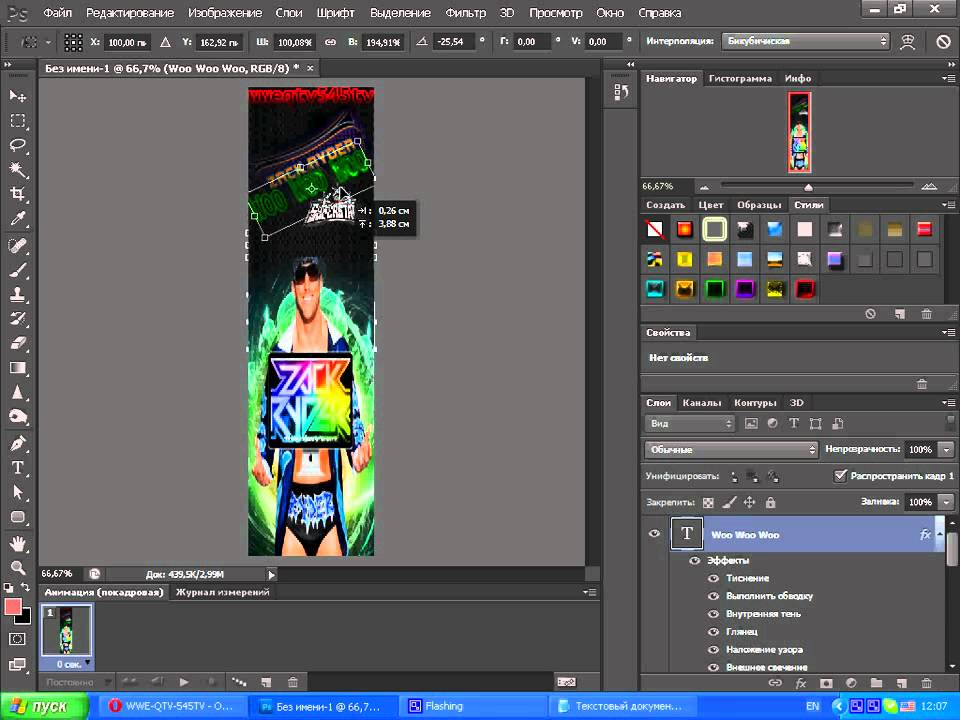Select the Gradient tool
Screen dimensions: 960x720
point(18,368)
